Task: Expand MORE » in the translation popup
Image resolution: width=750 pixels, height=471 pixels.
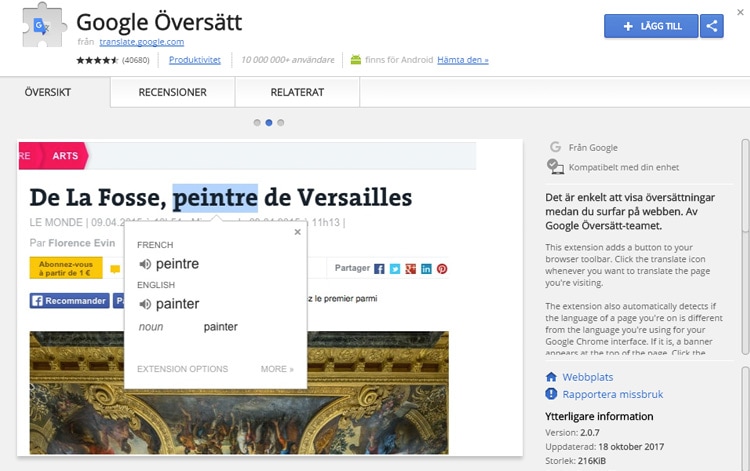Action: (x=277, y=369)
